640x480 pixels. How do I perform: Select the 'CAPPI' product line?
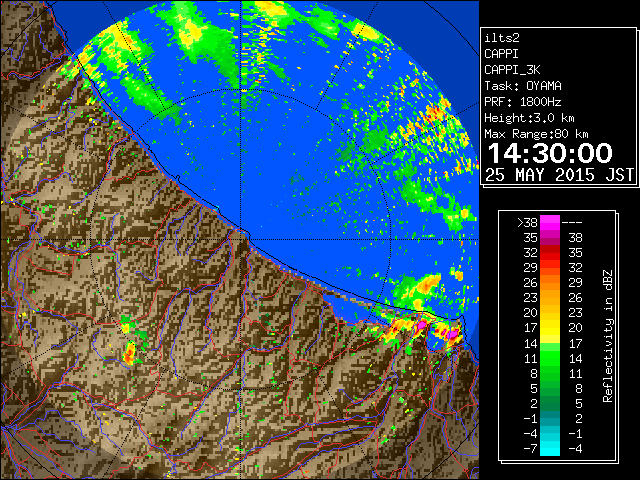[x=501, y=54]
